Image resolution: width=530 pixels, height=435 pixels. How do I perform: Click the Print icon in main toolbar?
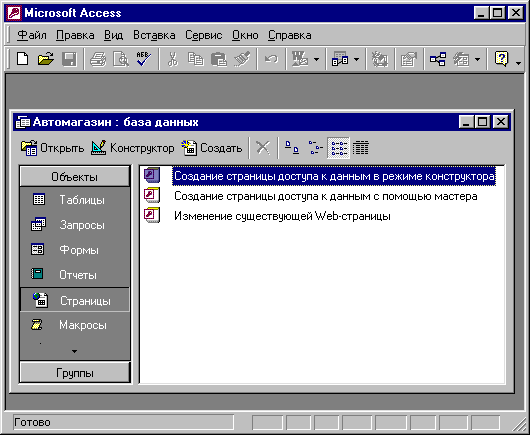(x=98, y=59)
